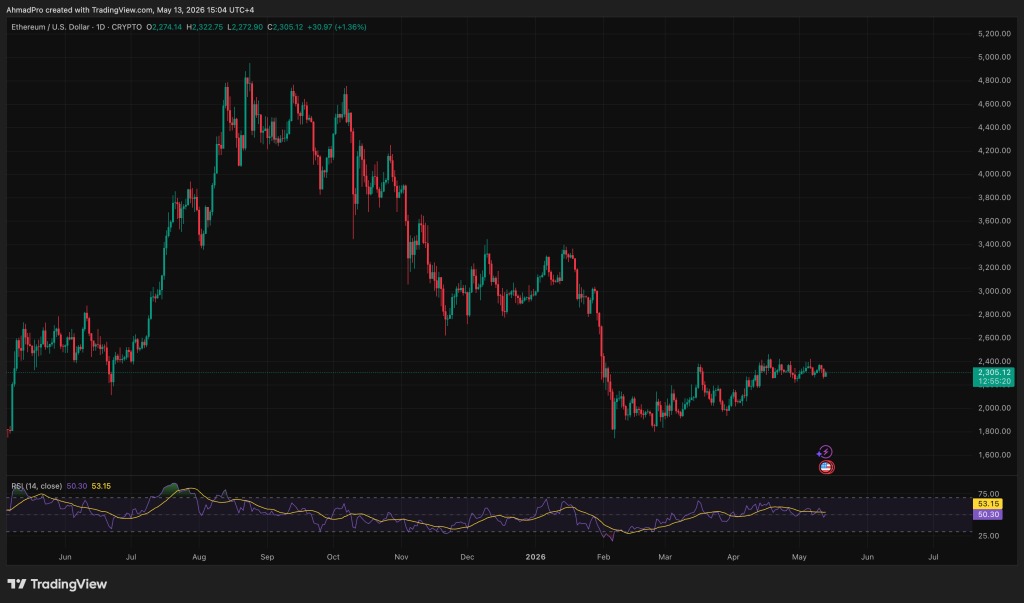The height and width of the screenshot is (603, 1024).
Task: Click the 2,600.00 price axis label
Action: [x=994, y=338]
